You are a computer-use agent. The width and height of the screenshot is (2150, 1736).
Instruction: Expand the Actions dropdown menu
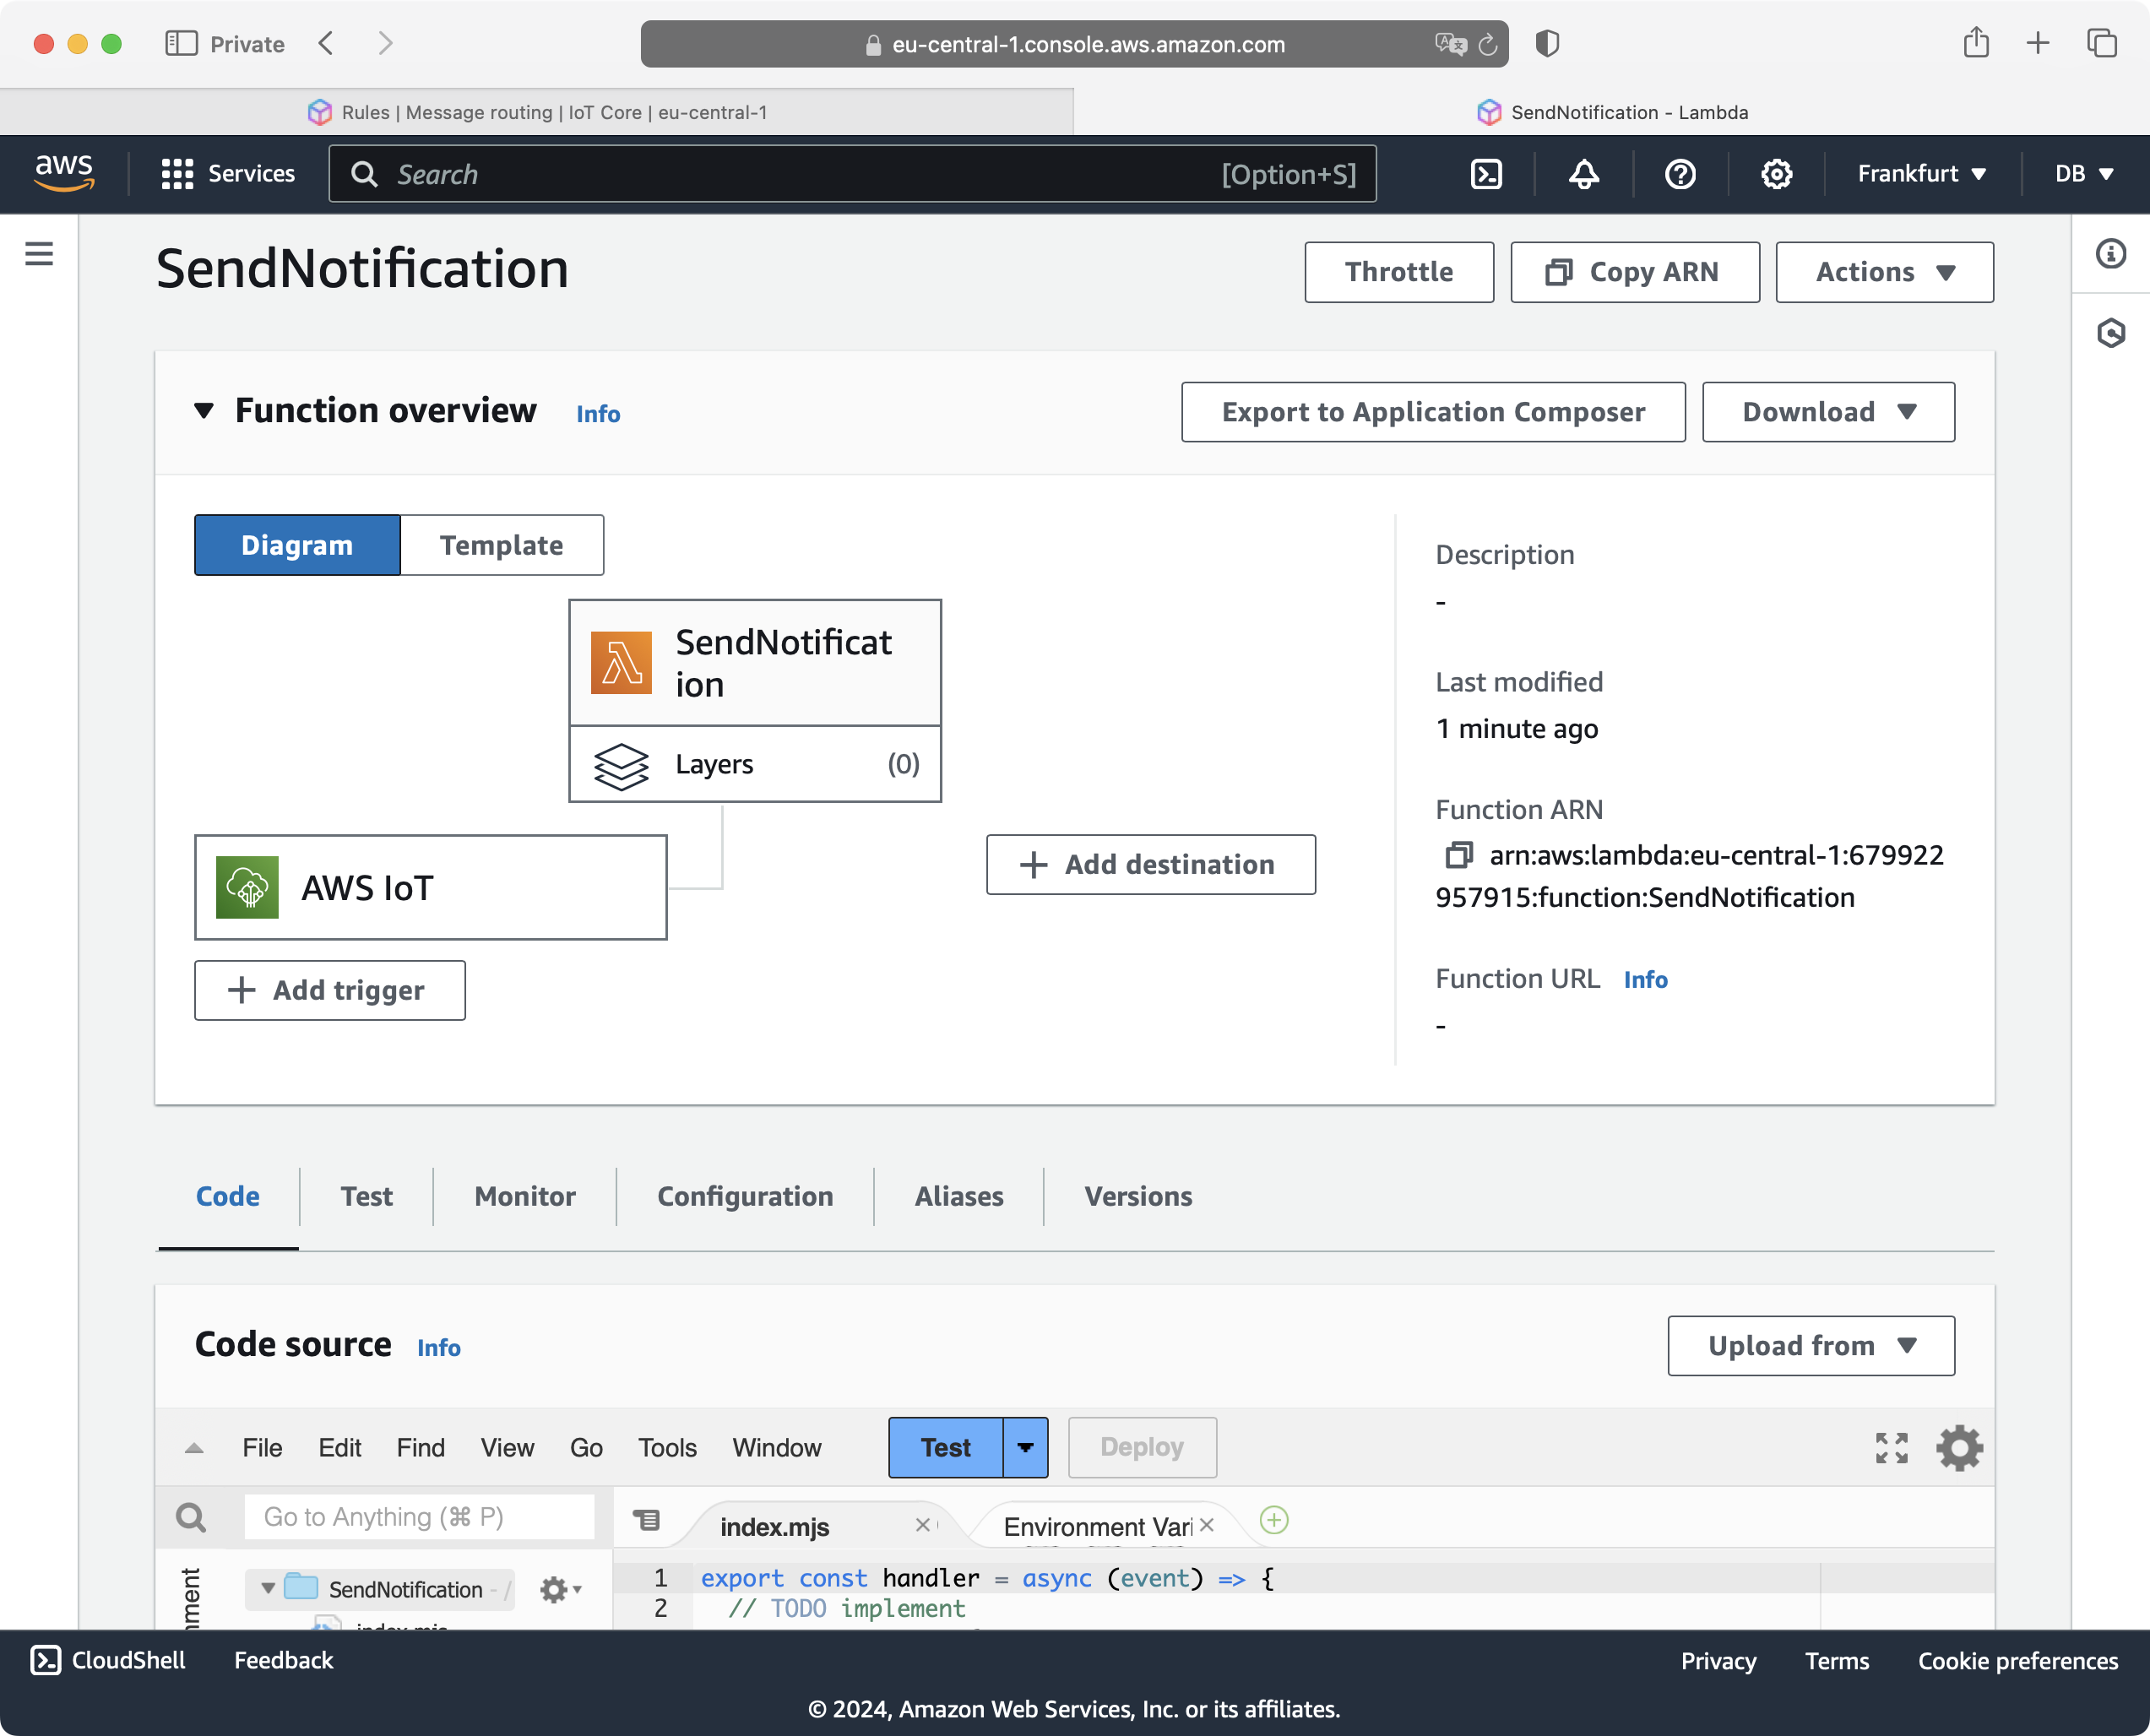(x=1884, y=271)
